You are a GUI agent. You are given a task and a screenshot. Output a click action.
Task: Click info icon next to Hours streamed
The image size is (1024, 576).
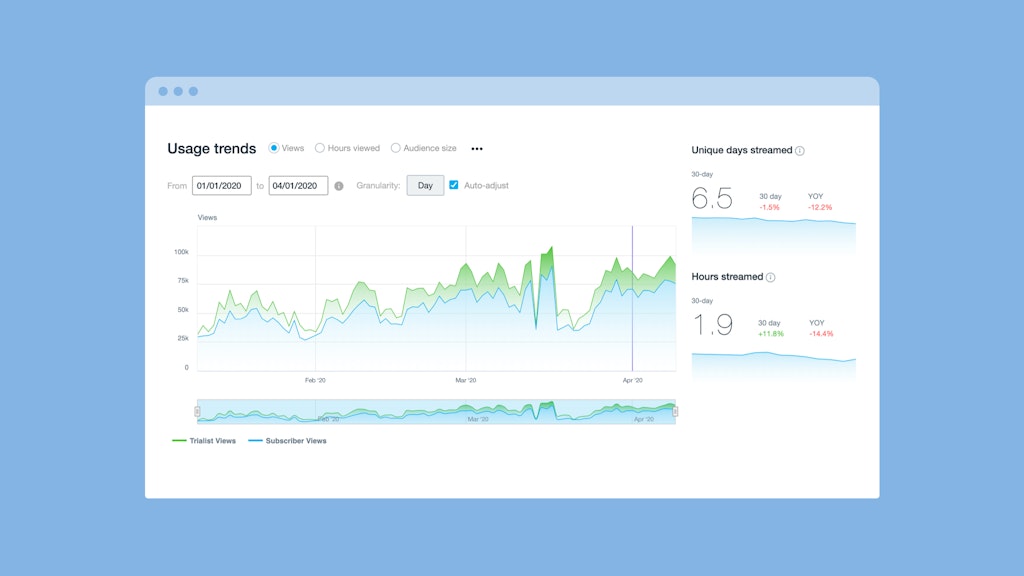coord(771,277)
